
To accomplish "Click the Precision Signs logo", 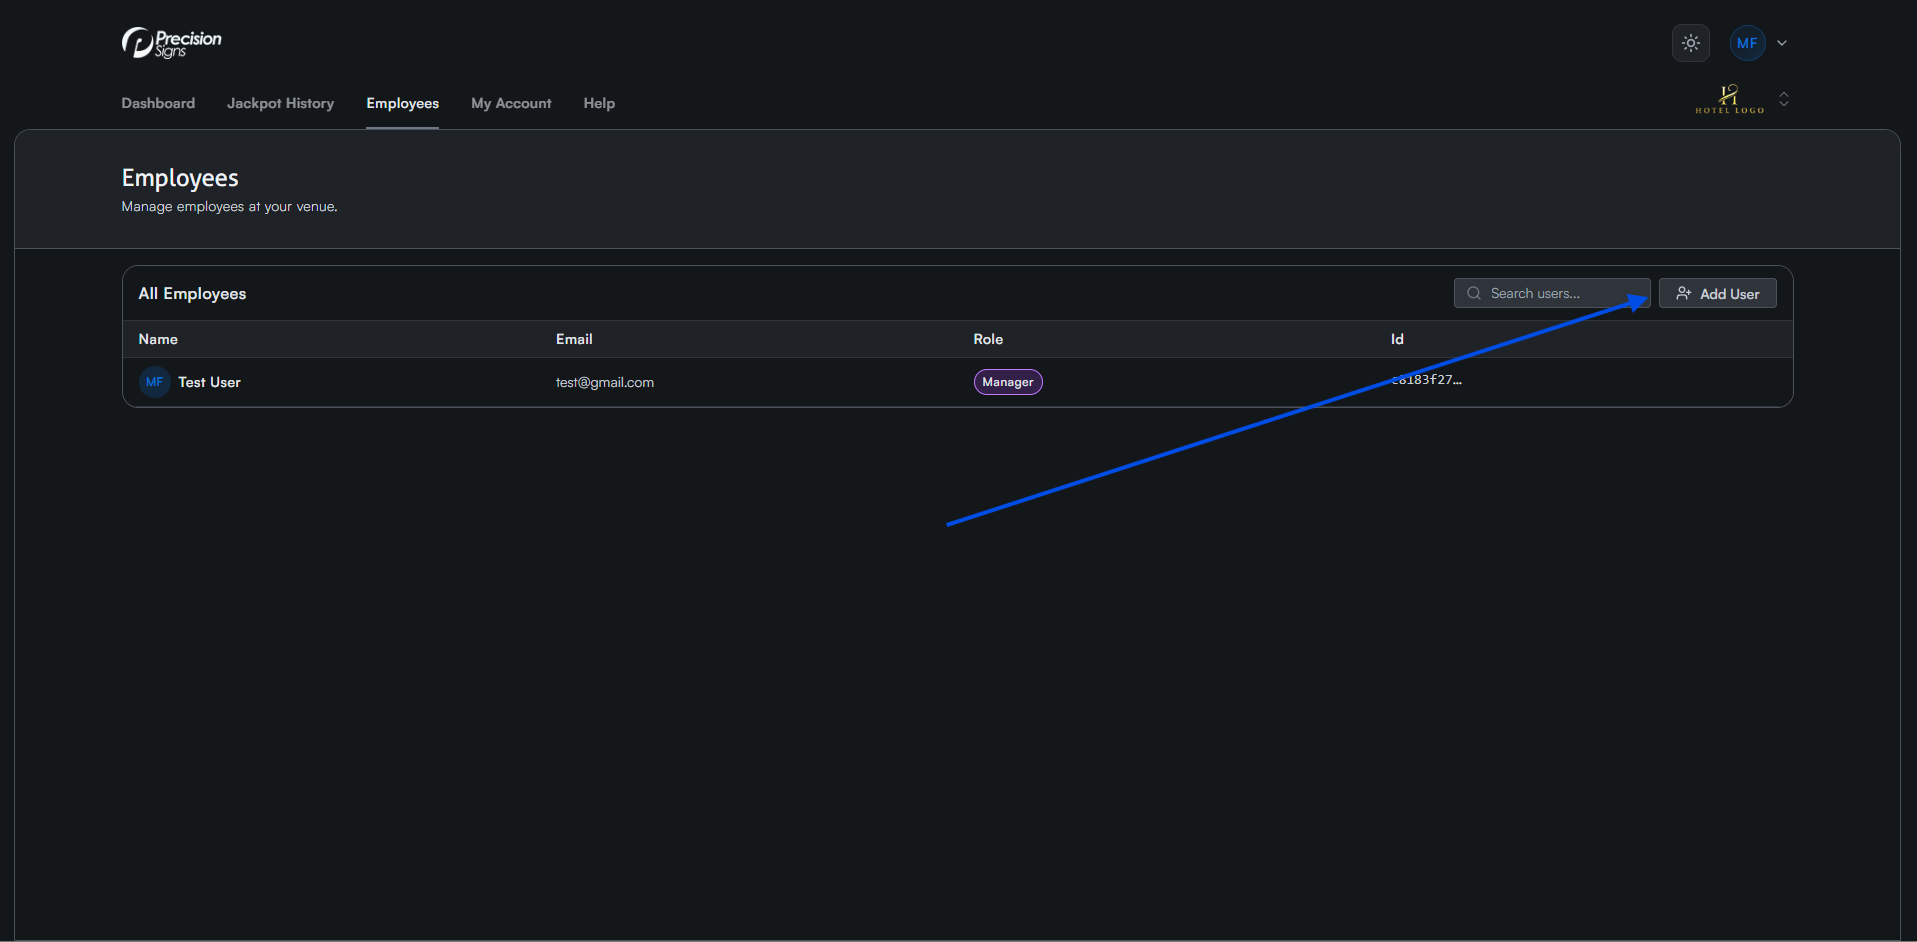I will pos(171,43).
